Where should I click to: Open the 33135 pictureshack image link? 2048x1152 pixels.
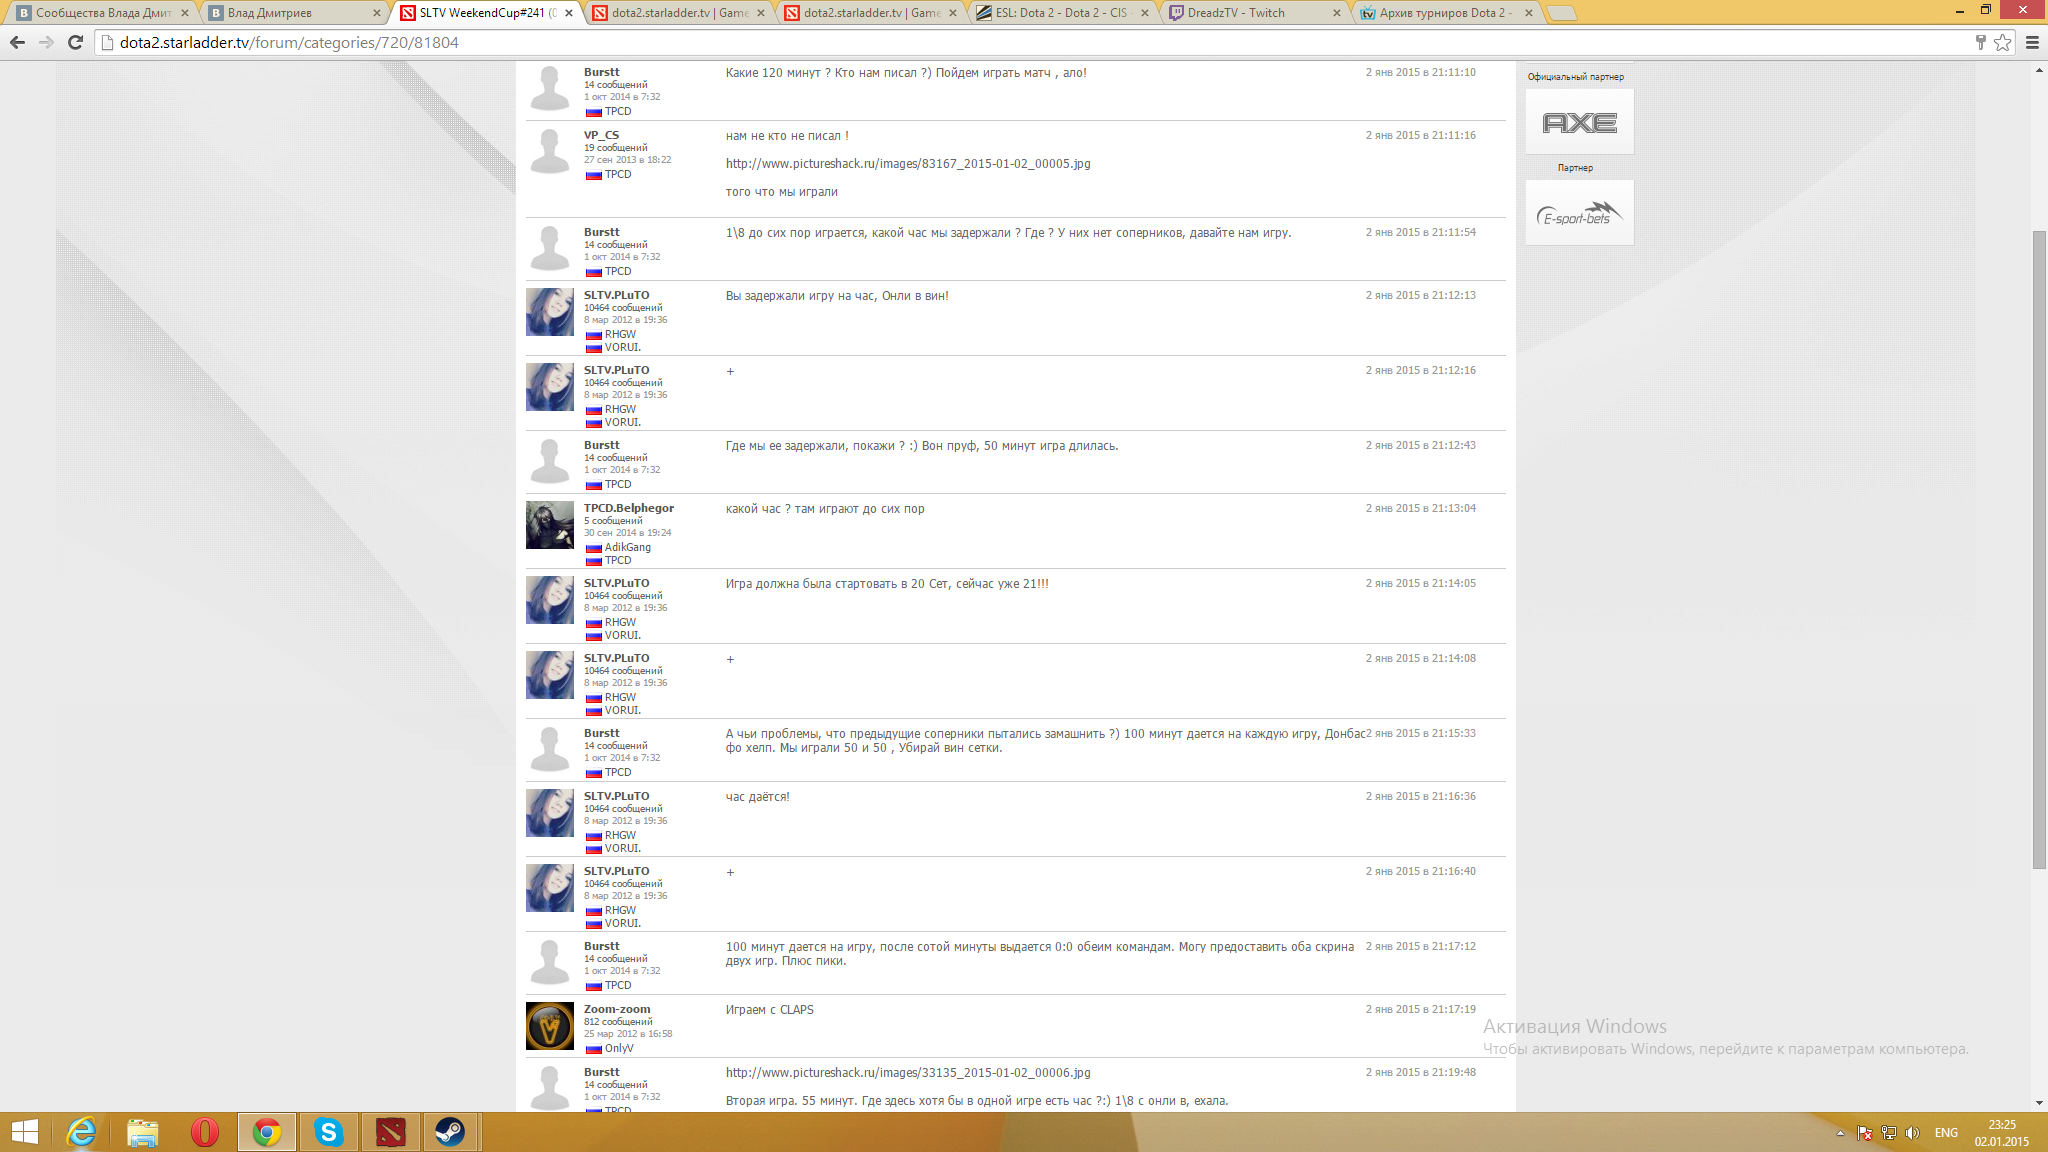(x=907, y=1073)
